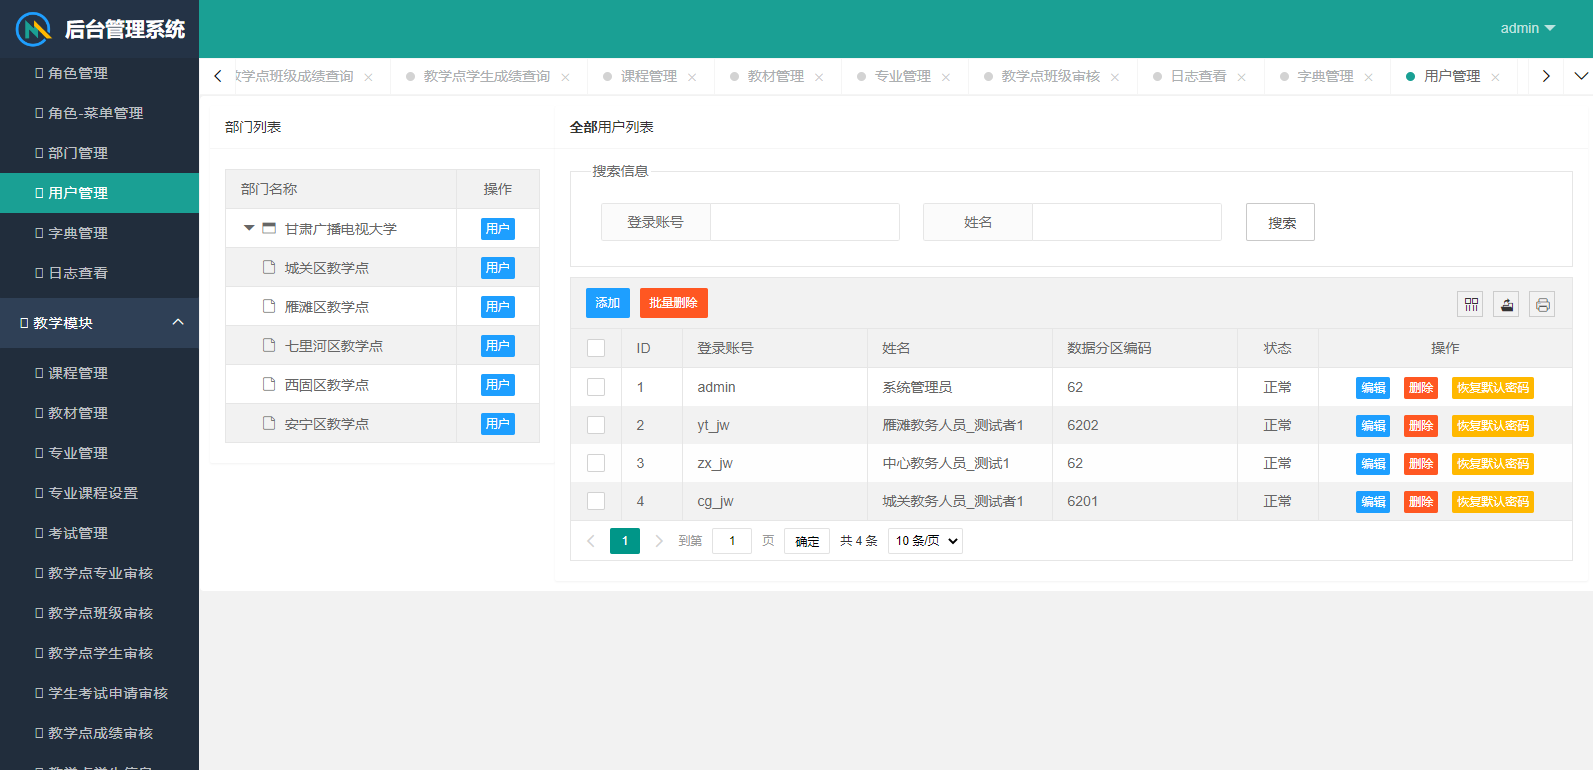This screenshot has height=770, width=1593.
Task: Click the file icon beside 安宁区教学点
Action: [269, 423]
